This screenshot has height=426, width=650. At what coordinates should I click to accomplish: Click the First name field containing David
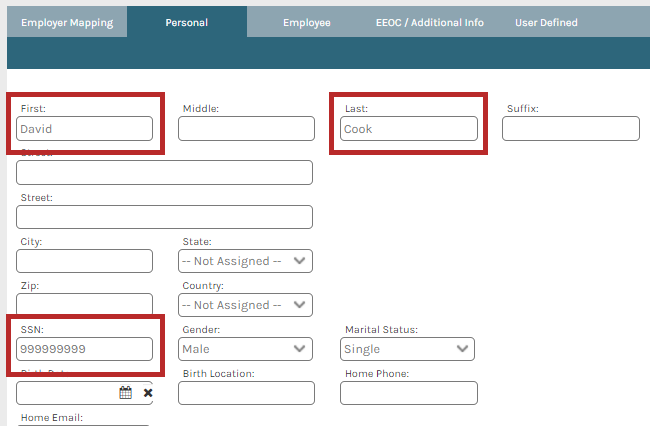pyautogui.click(x=85, y=129)
